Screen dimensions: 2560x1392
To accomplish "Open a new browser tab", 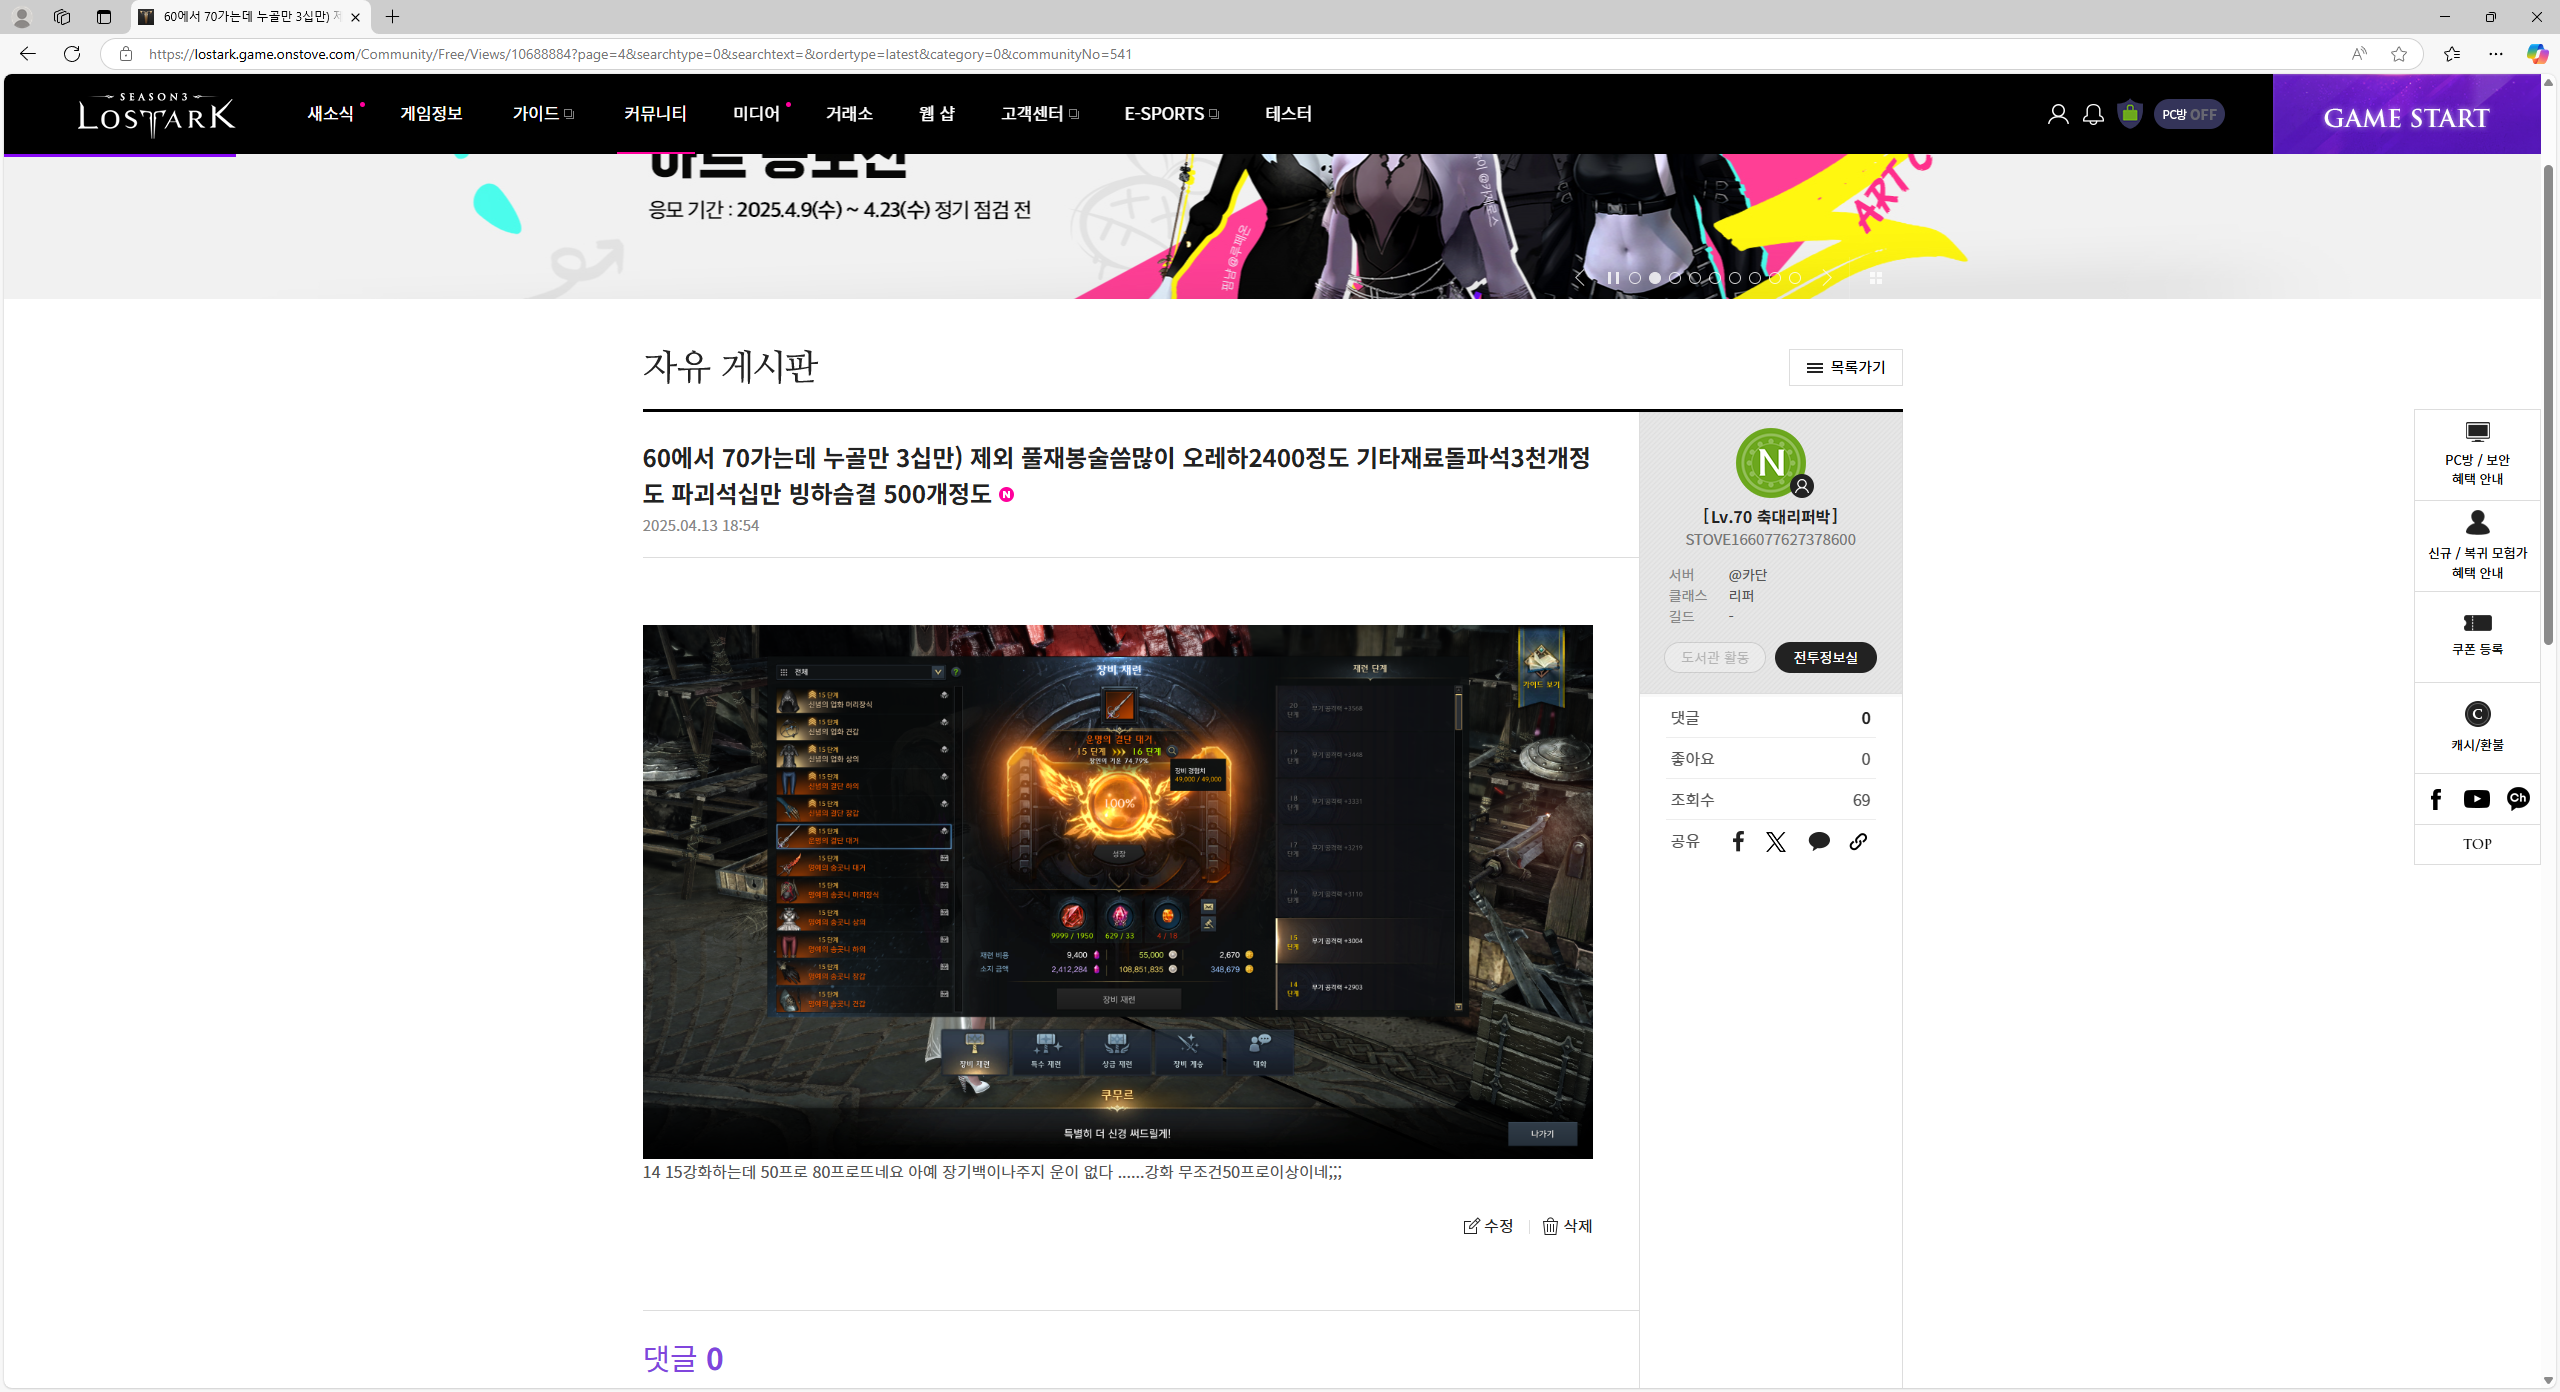I will click(x=392, y=17).
